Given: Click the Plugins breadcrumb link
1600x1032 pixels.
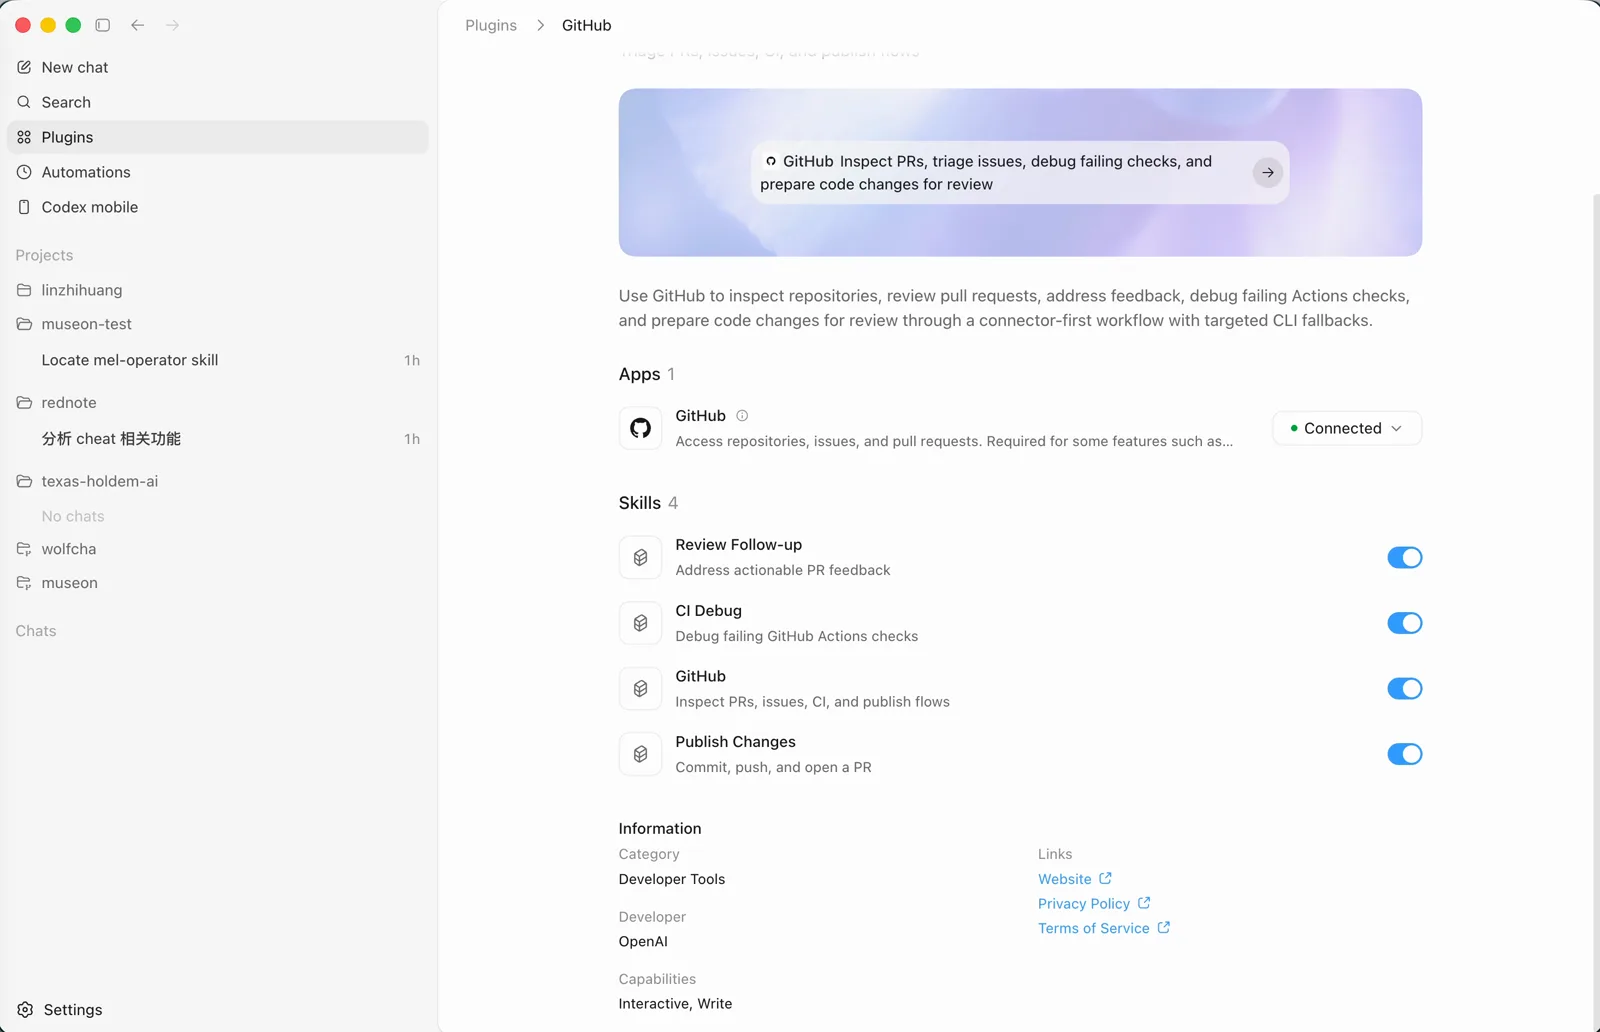Looking at the screenshot, I should tap(491, 25).
